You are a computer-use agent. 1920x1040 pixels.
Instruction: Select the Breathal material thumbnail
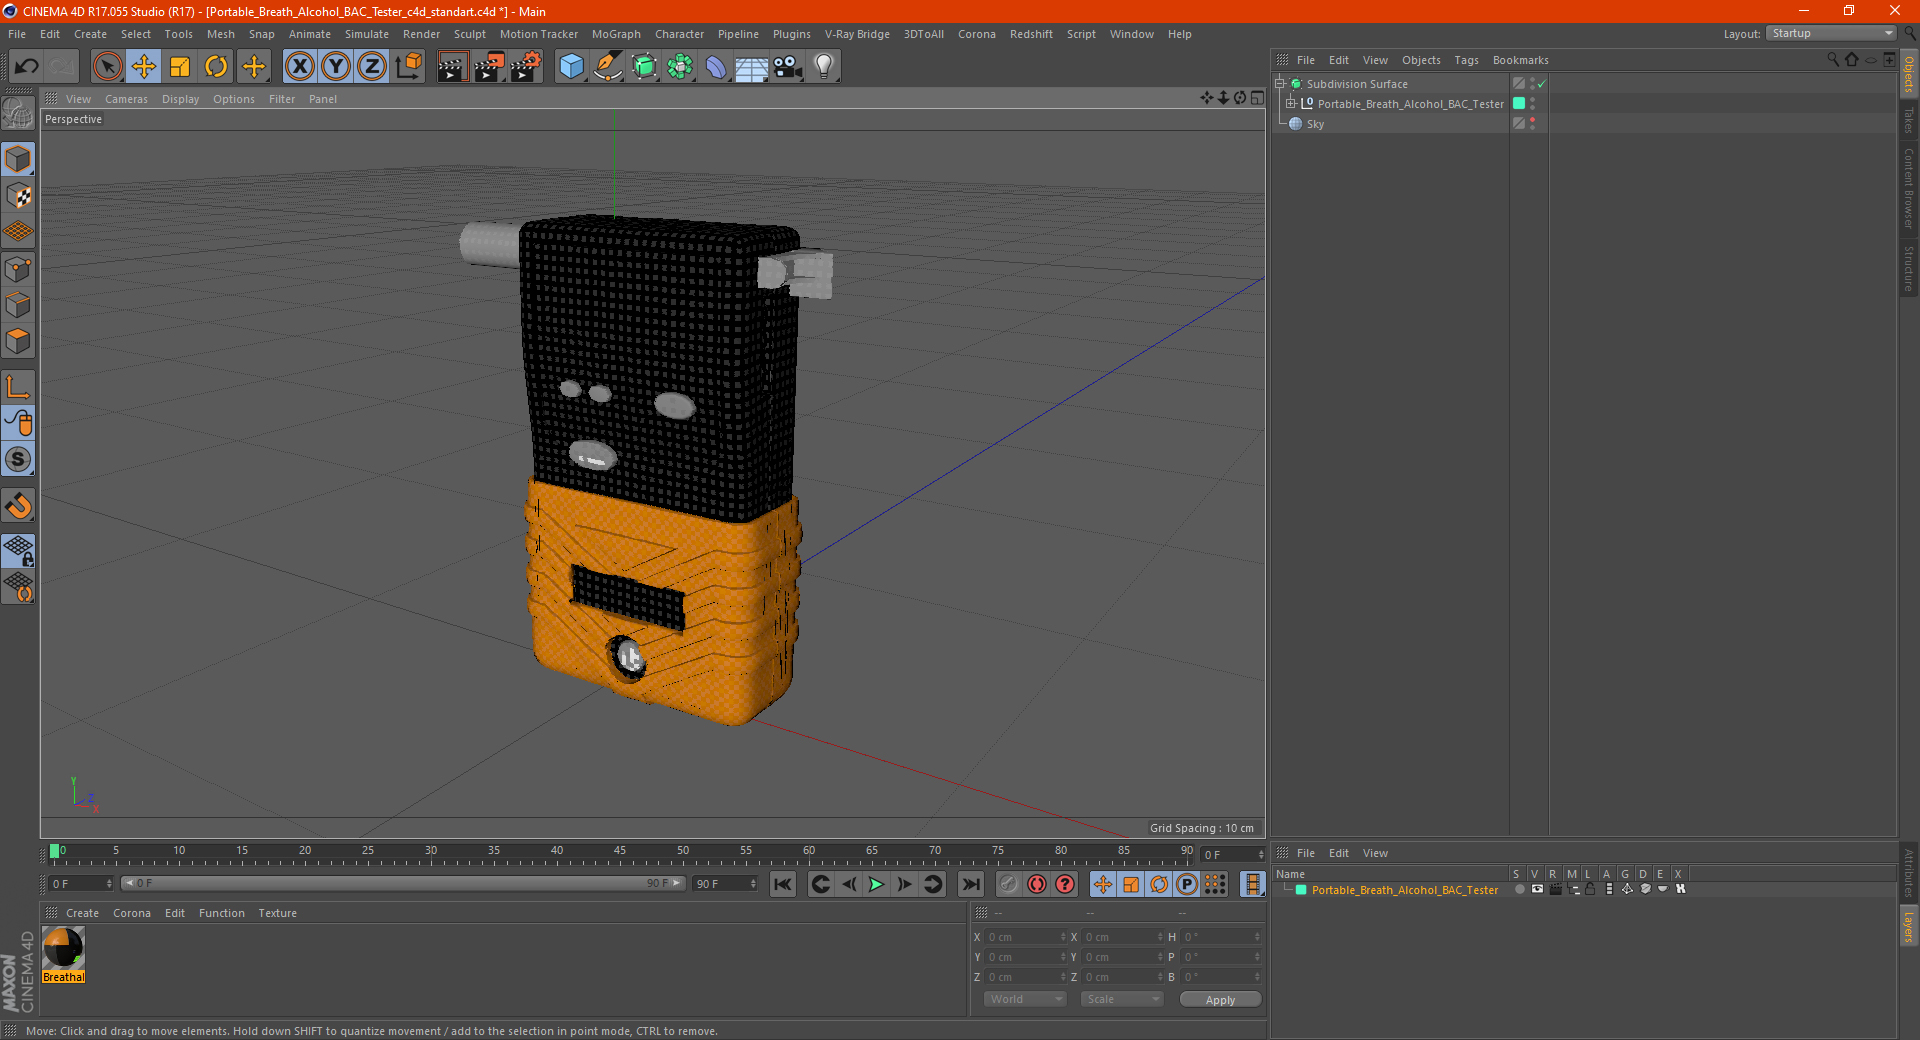[63, 948]
